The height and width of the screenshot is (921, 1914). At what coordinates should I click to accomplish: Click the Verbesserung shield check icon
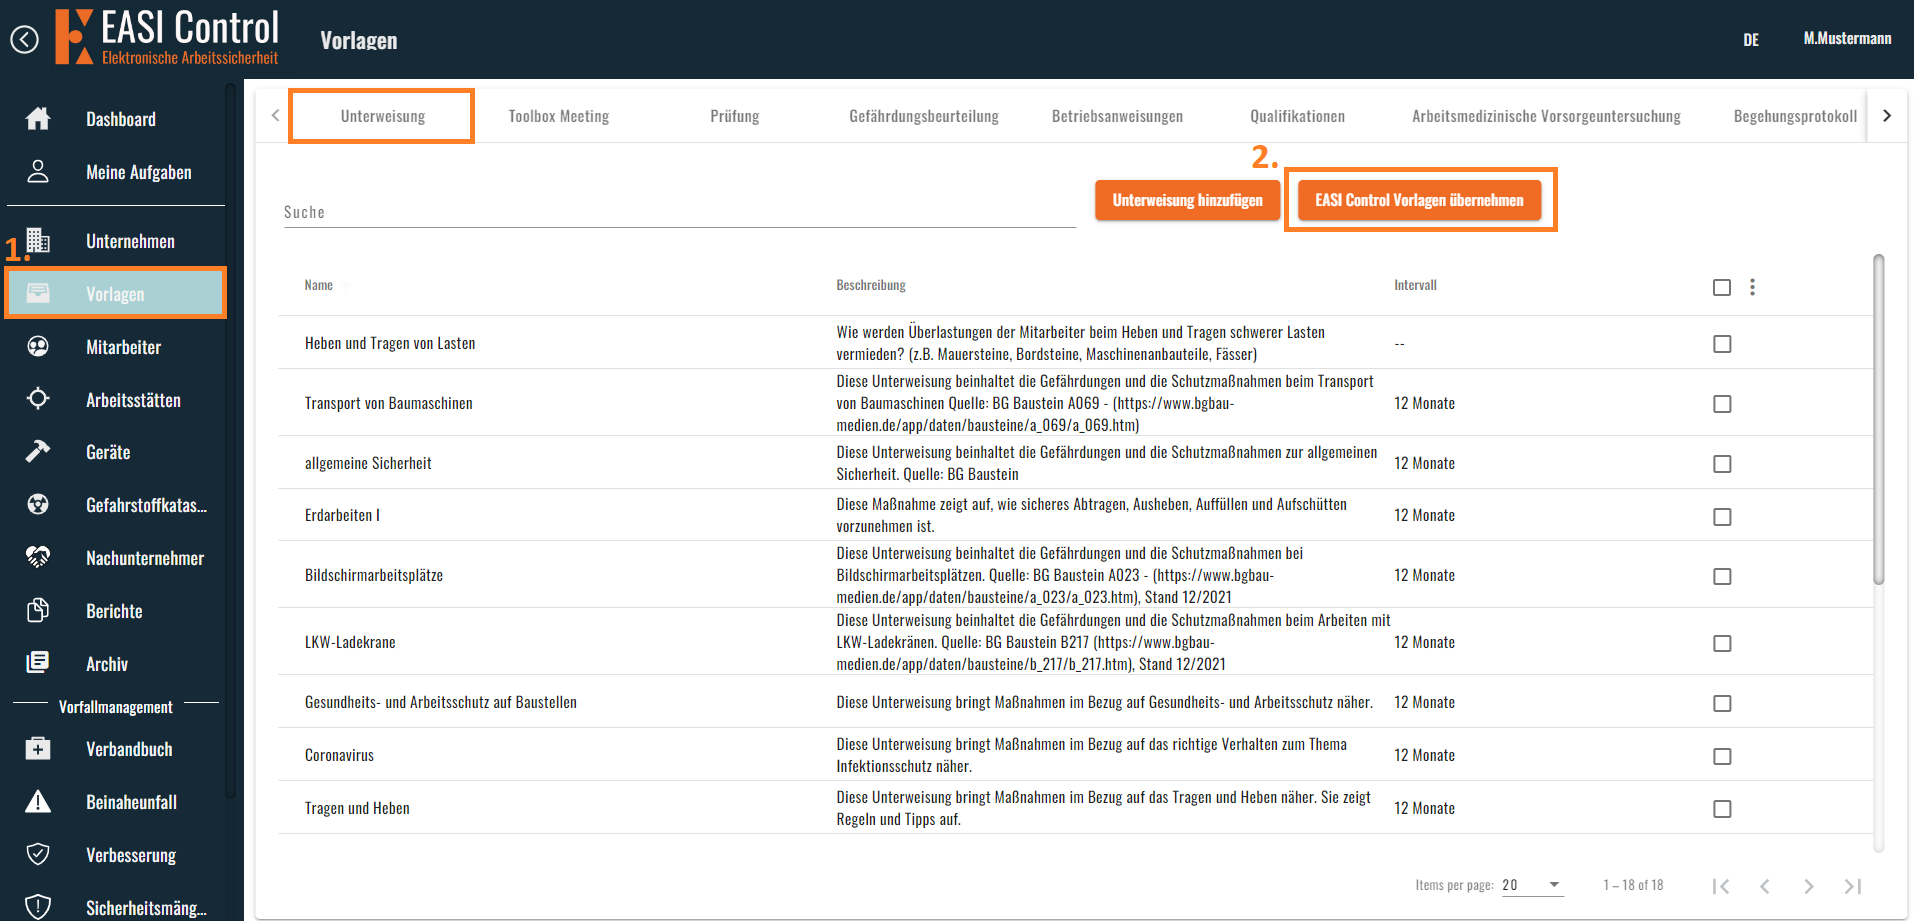(38, 854)
